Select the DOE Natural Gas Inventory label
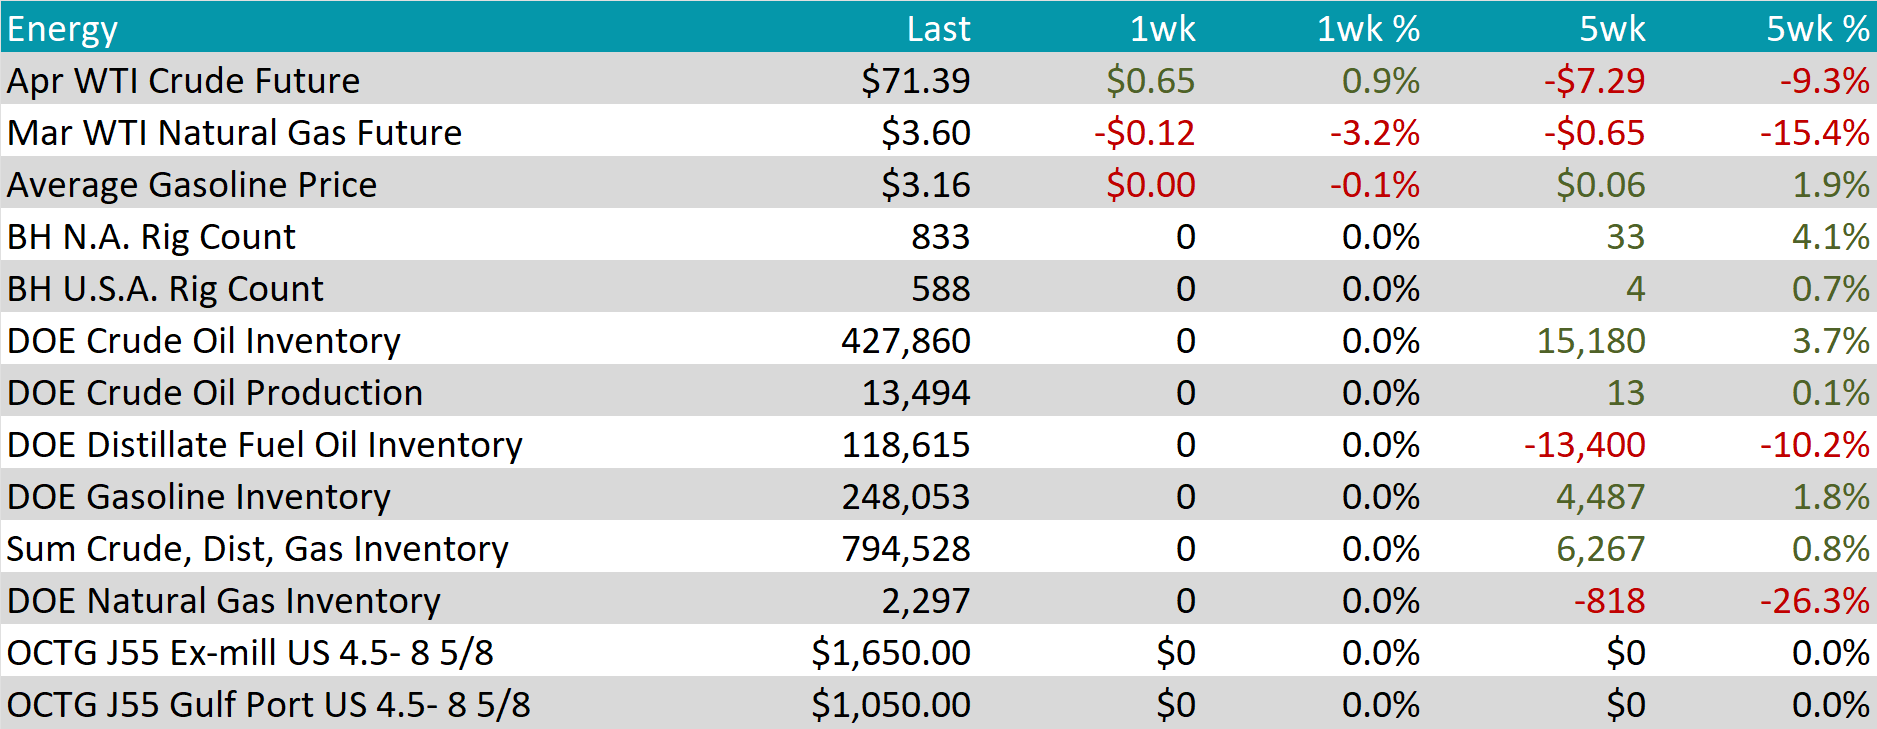This screenshot has height=729, width=1877. [x=224, y=601]
